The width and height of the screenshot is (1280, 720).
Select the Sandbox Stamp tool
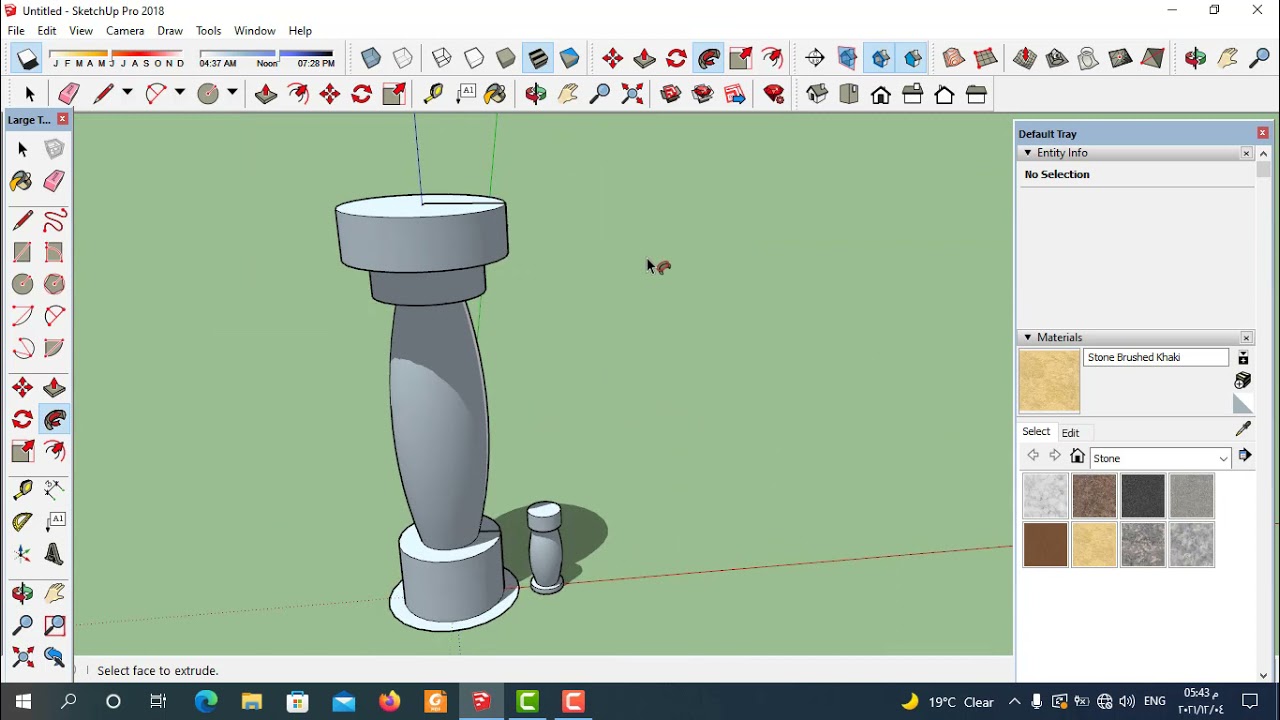tap(1056, 58)
